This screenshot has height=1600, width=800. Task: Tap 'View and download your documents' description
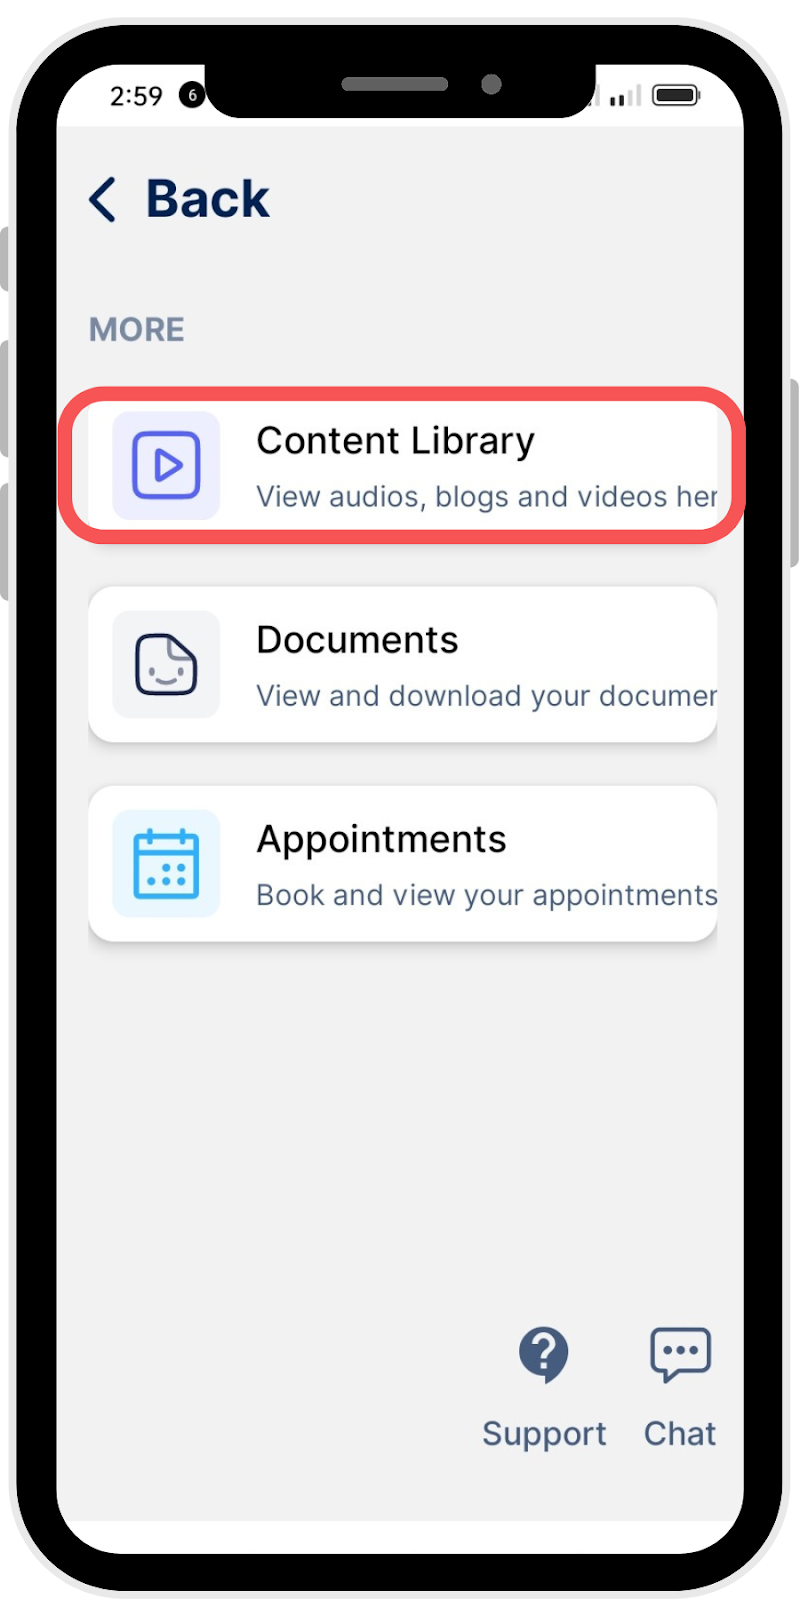[x=487, y=695]
